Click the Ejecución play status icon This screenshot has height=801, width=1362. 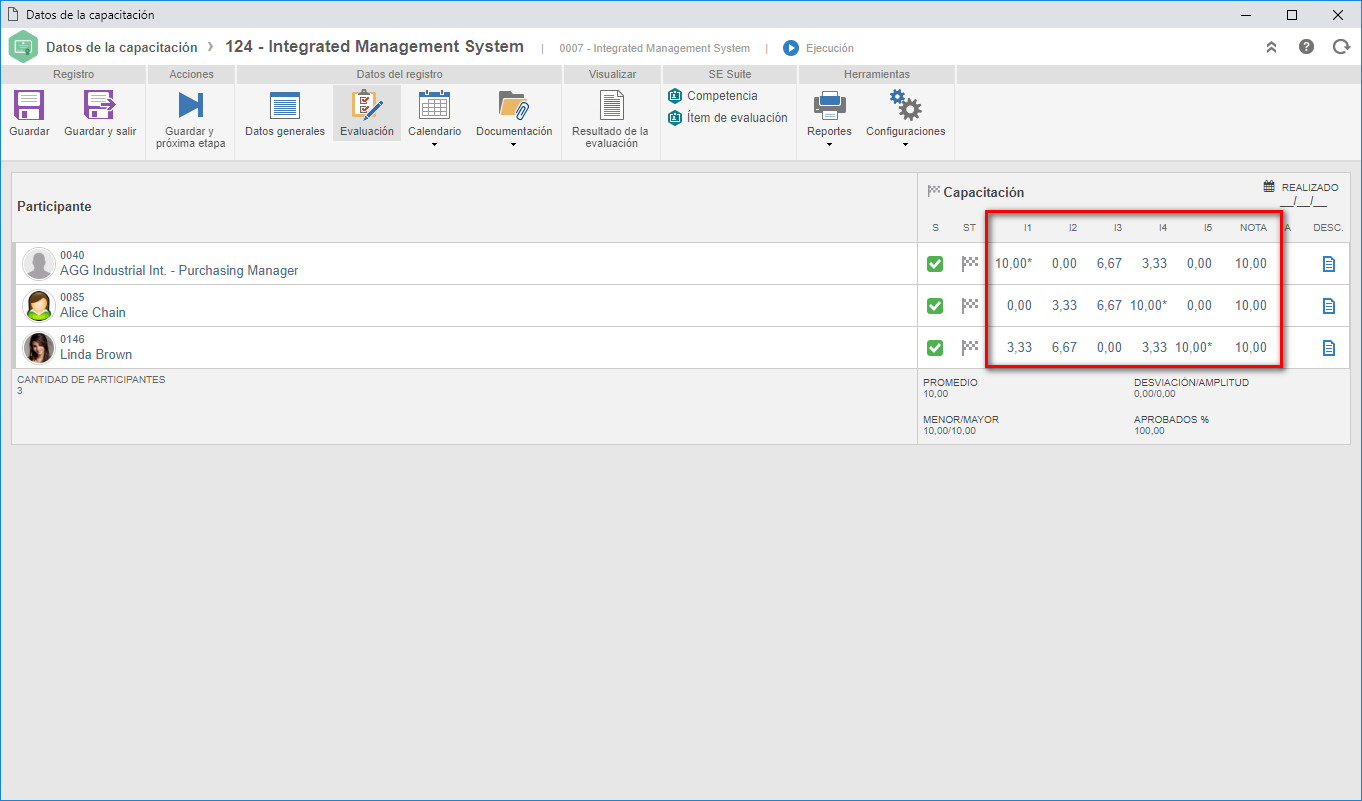(791, 48)
